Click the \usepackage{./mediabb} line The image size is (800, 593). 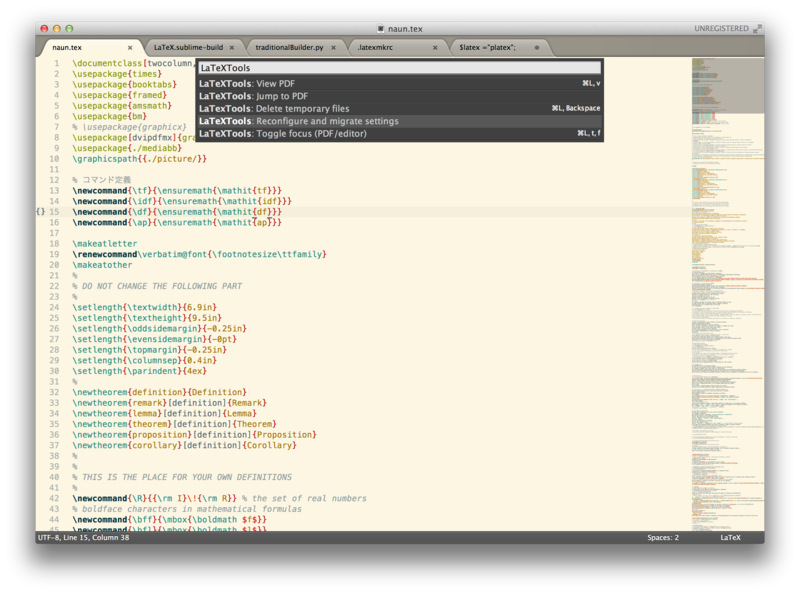(x=127, y=148)
